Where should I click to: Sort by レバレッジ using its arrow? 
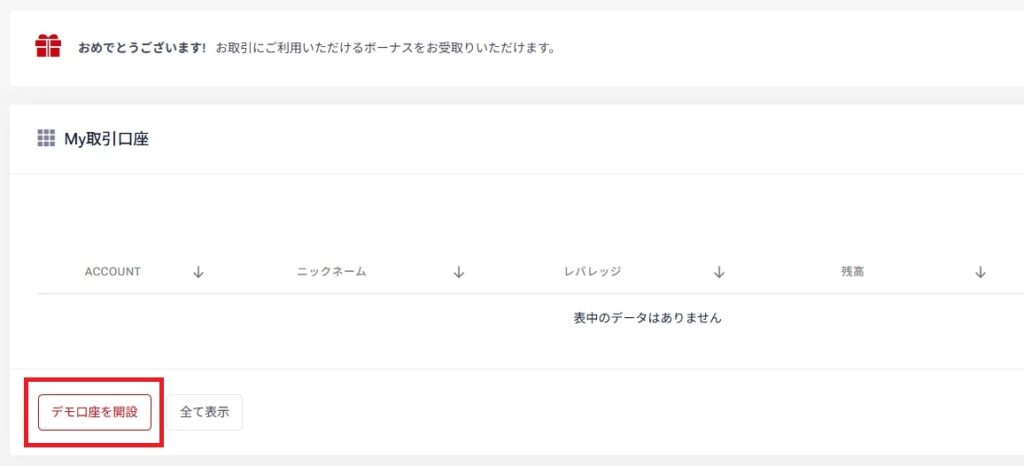[719, 272]
